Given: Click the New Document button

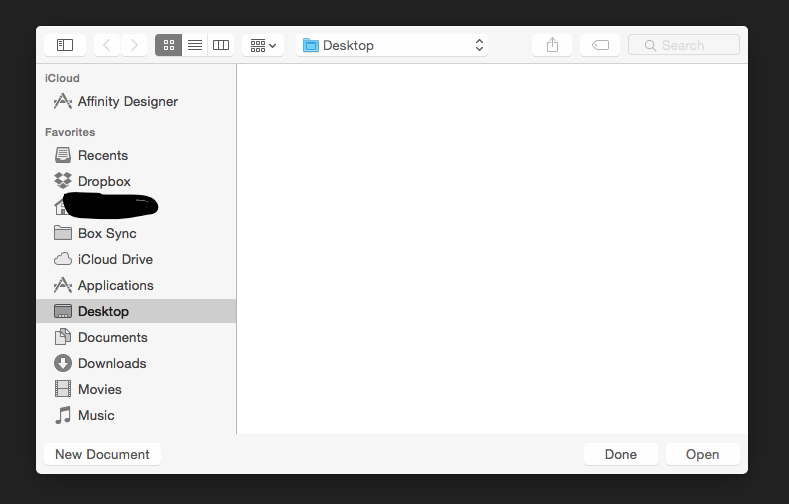Looking at the screenshot, I should [103, 454].
